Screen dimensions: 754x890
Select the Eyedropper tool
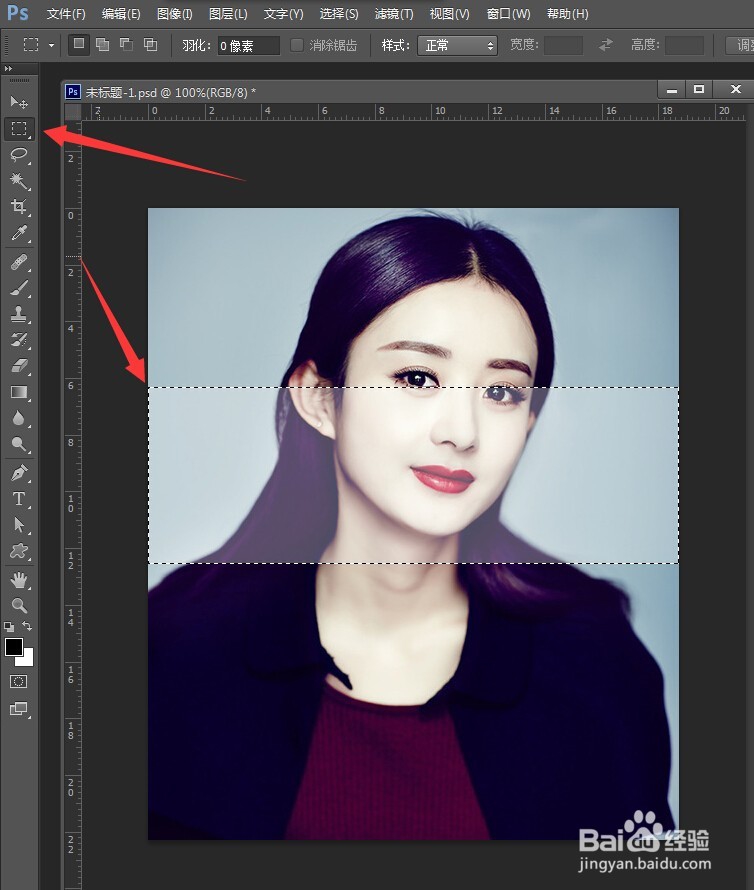point(19,233)
